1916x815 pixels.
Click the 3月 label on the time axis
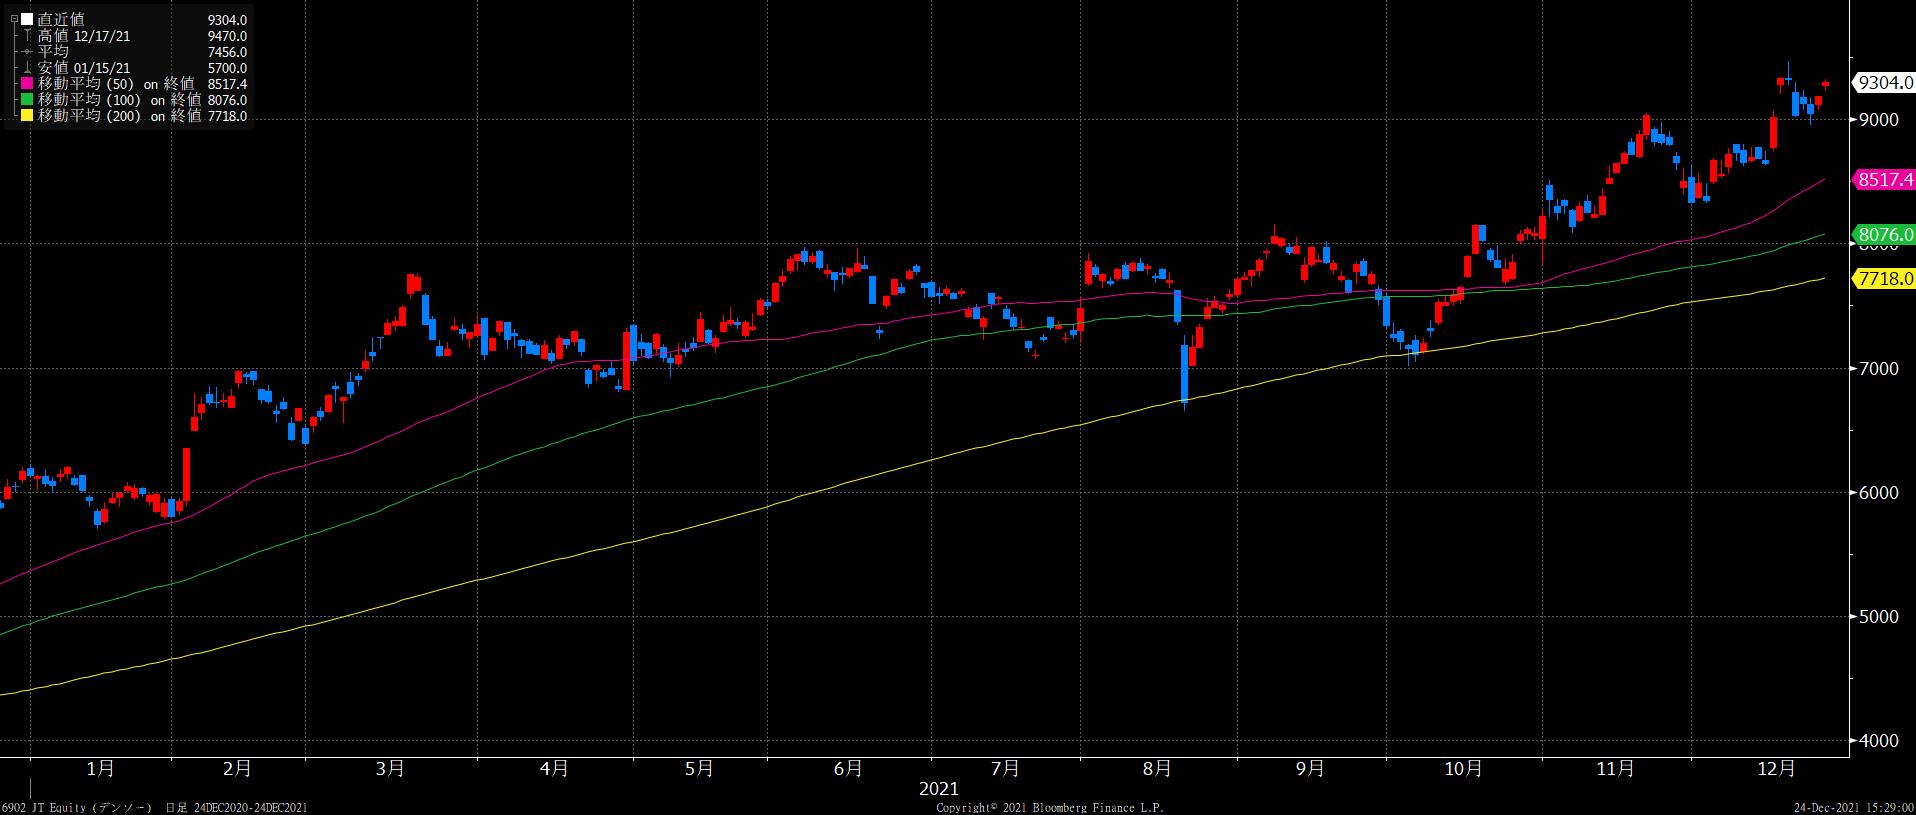(x=390, y=768)
